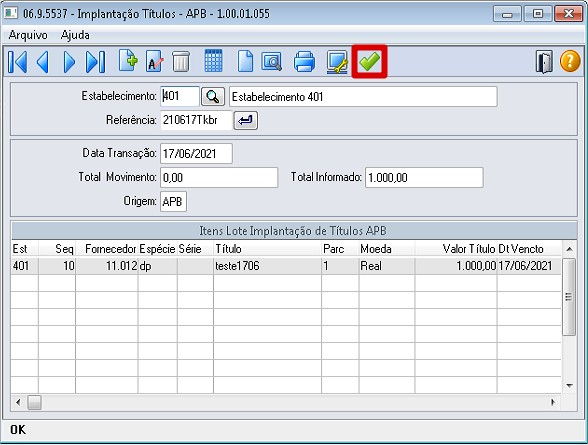Click vertical scrollbar down arrow

[x=569, y=386]
